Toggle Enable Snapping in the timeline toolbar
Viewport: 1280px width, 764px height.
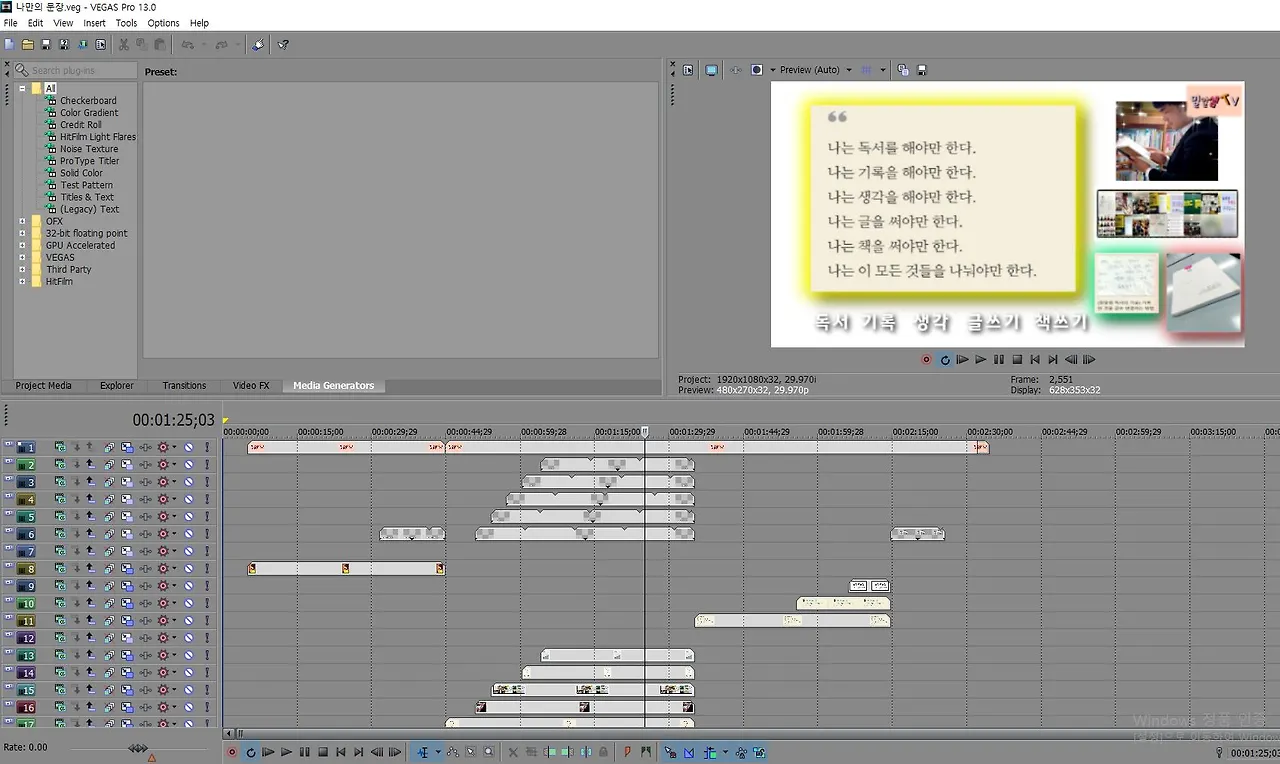(x=670, y=752)
